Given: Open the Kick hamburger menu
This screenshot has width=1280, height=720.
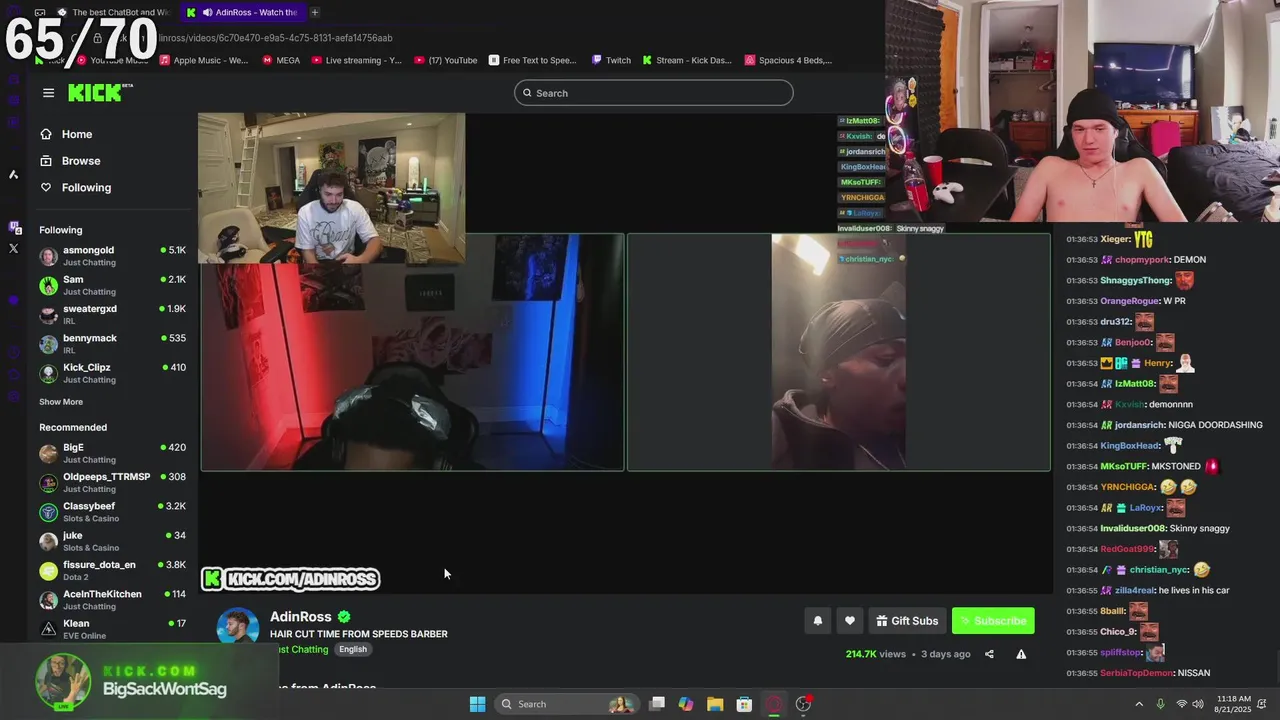Looking at the screenshot, I should pos(48,93).
